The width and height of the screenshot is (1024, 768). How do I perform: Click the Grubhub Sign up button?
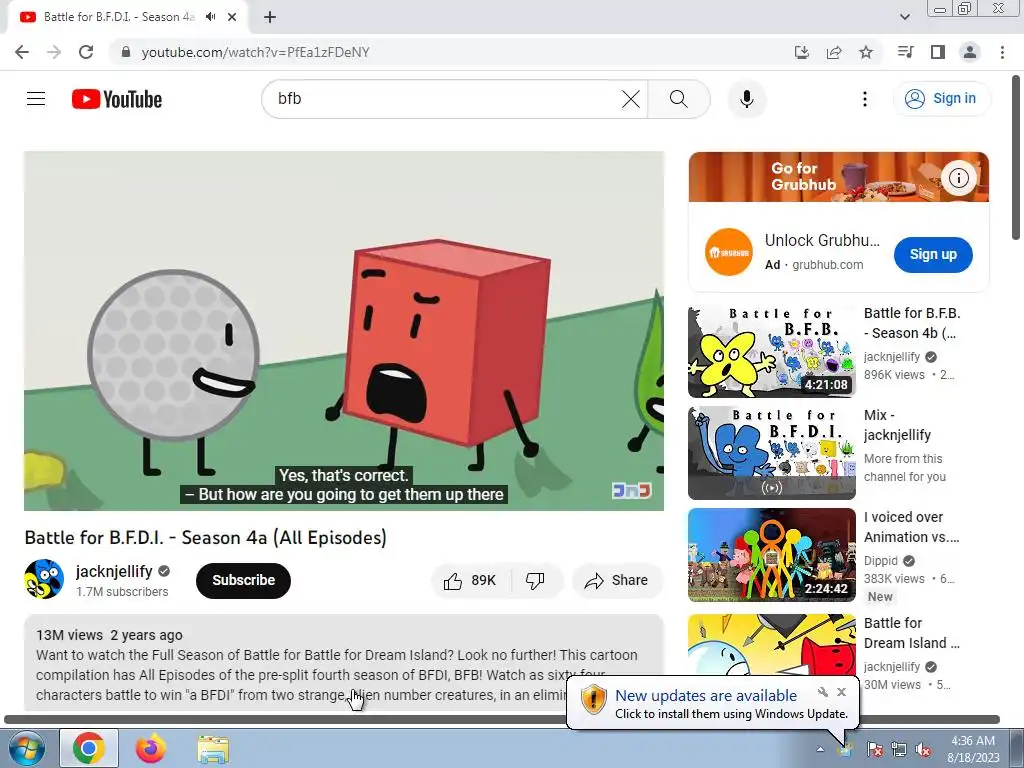point(933,255)
